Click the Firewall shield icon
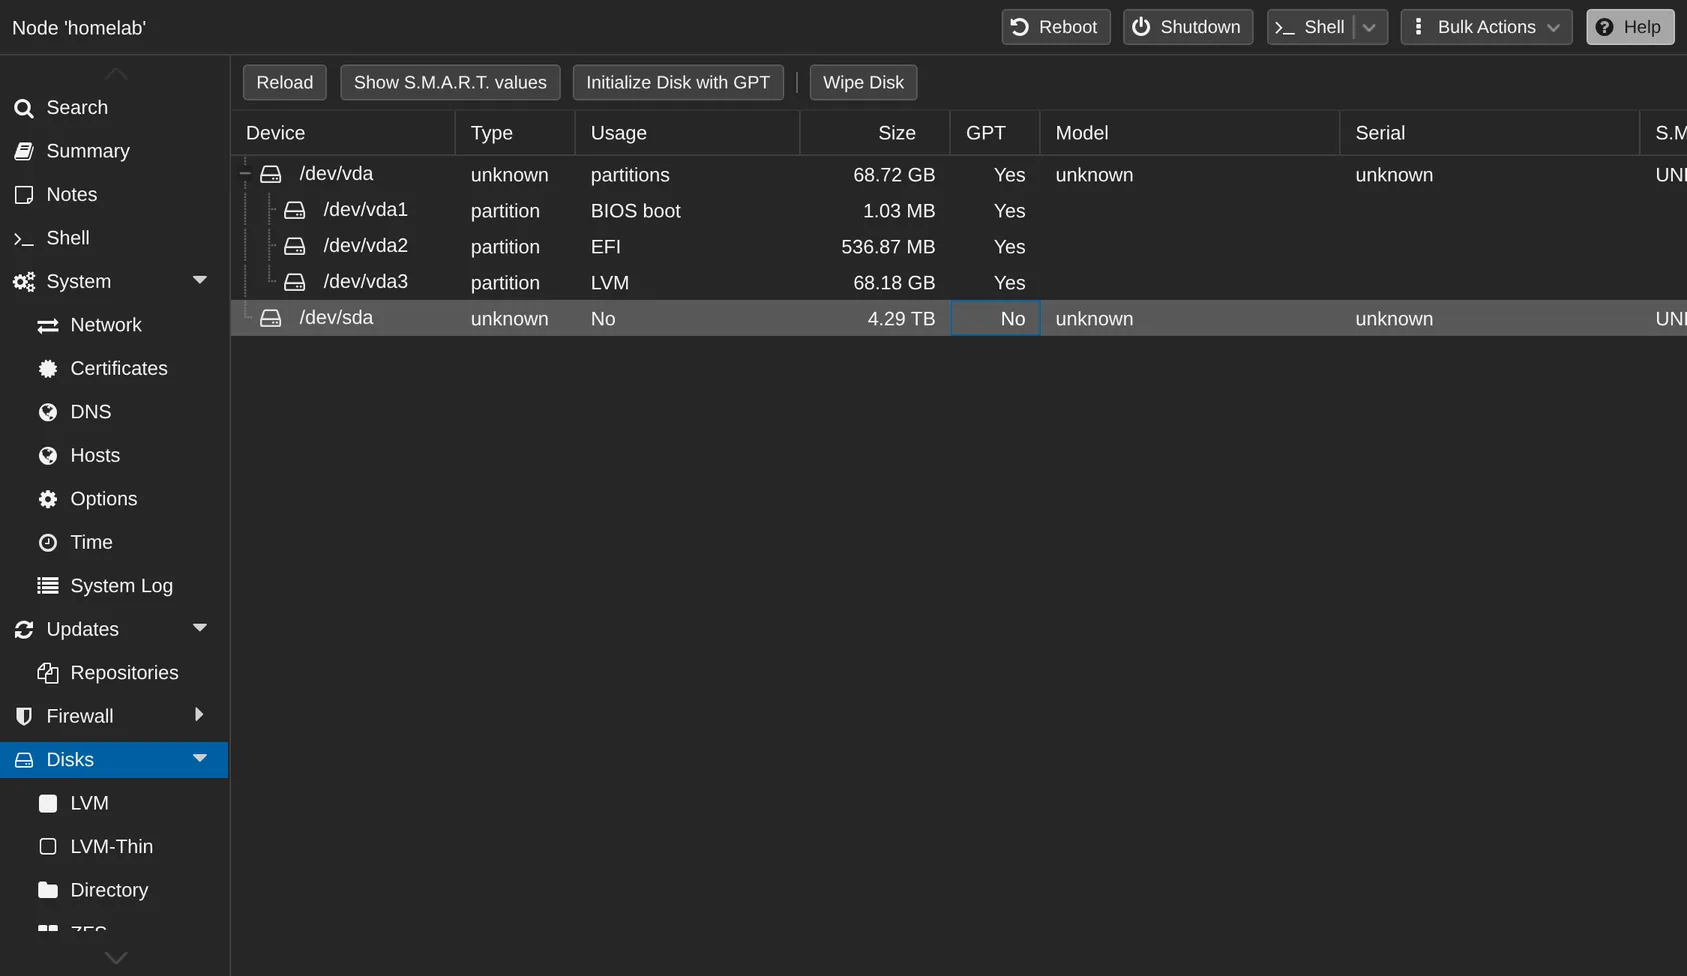The width and height of the screenshot is (1687, 976). point(24,717)
